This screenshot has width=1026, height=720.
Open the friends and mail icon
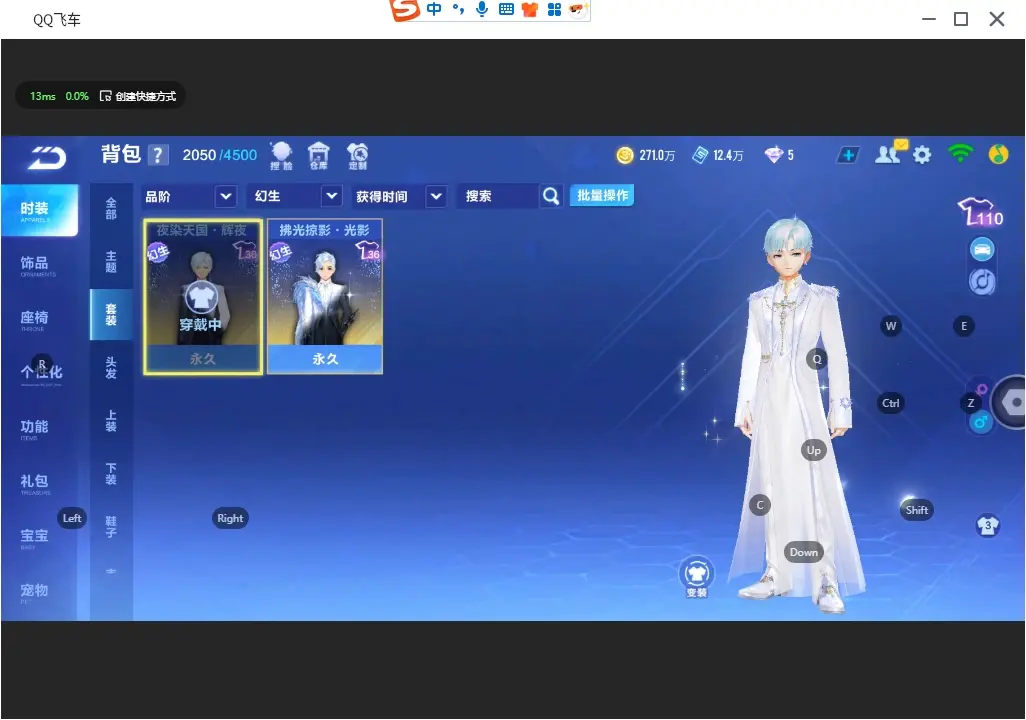[x=891, y=153]
